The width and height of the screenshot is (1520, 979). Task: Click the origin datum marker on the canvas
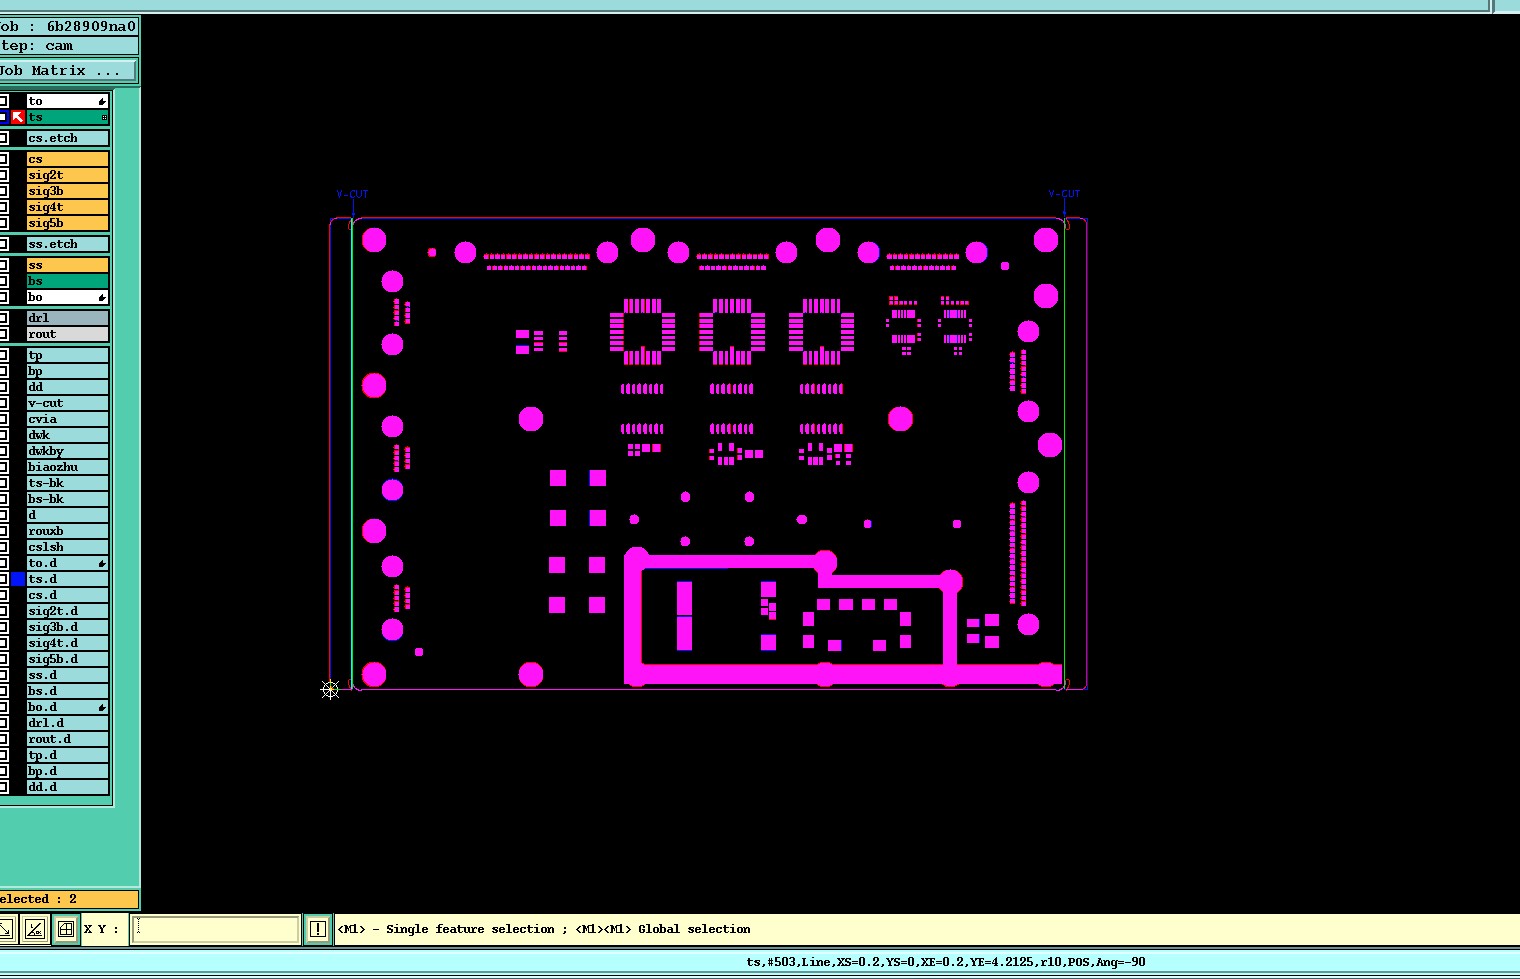pos(330,689)
